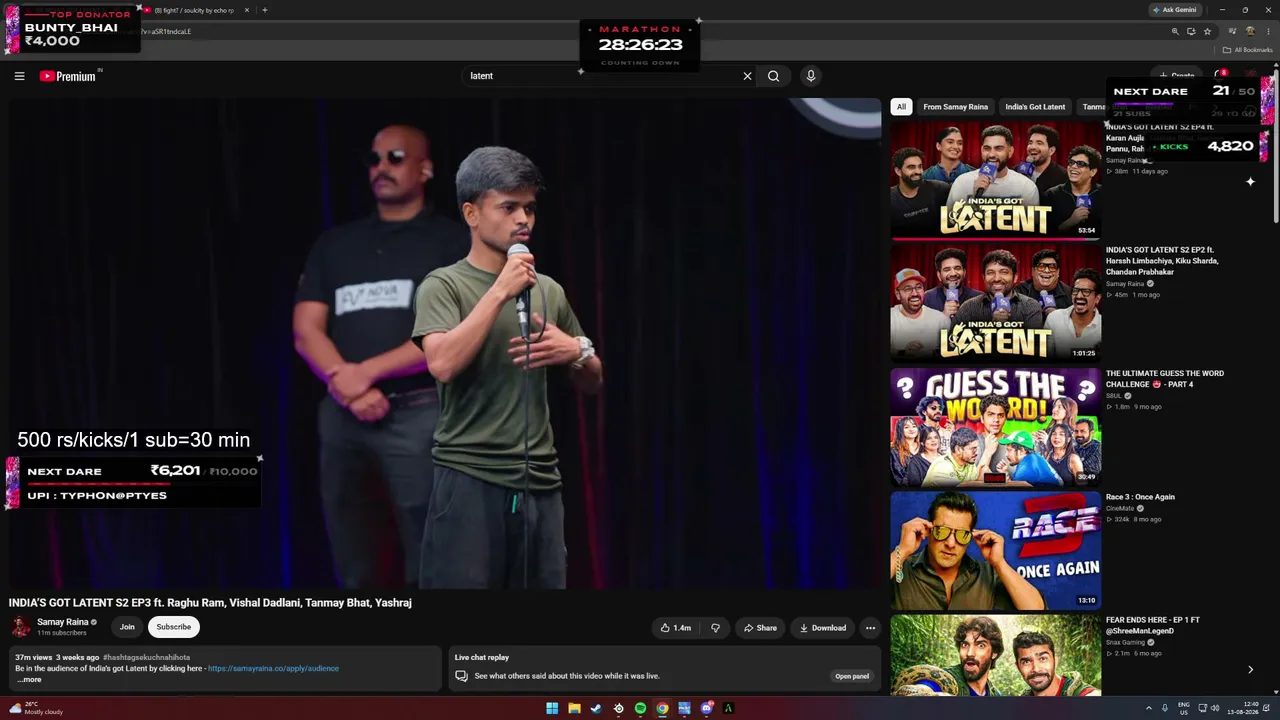Open the All Bookmarks folder
The image size is (1280, 720).
coord(1248,50)
